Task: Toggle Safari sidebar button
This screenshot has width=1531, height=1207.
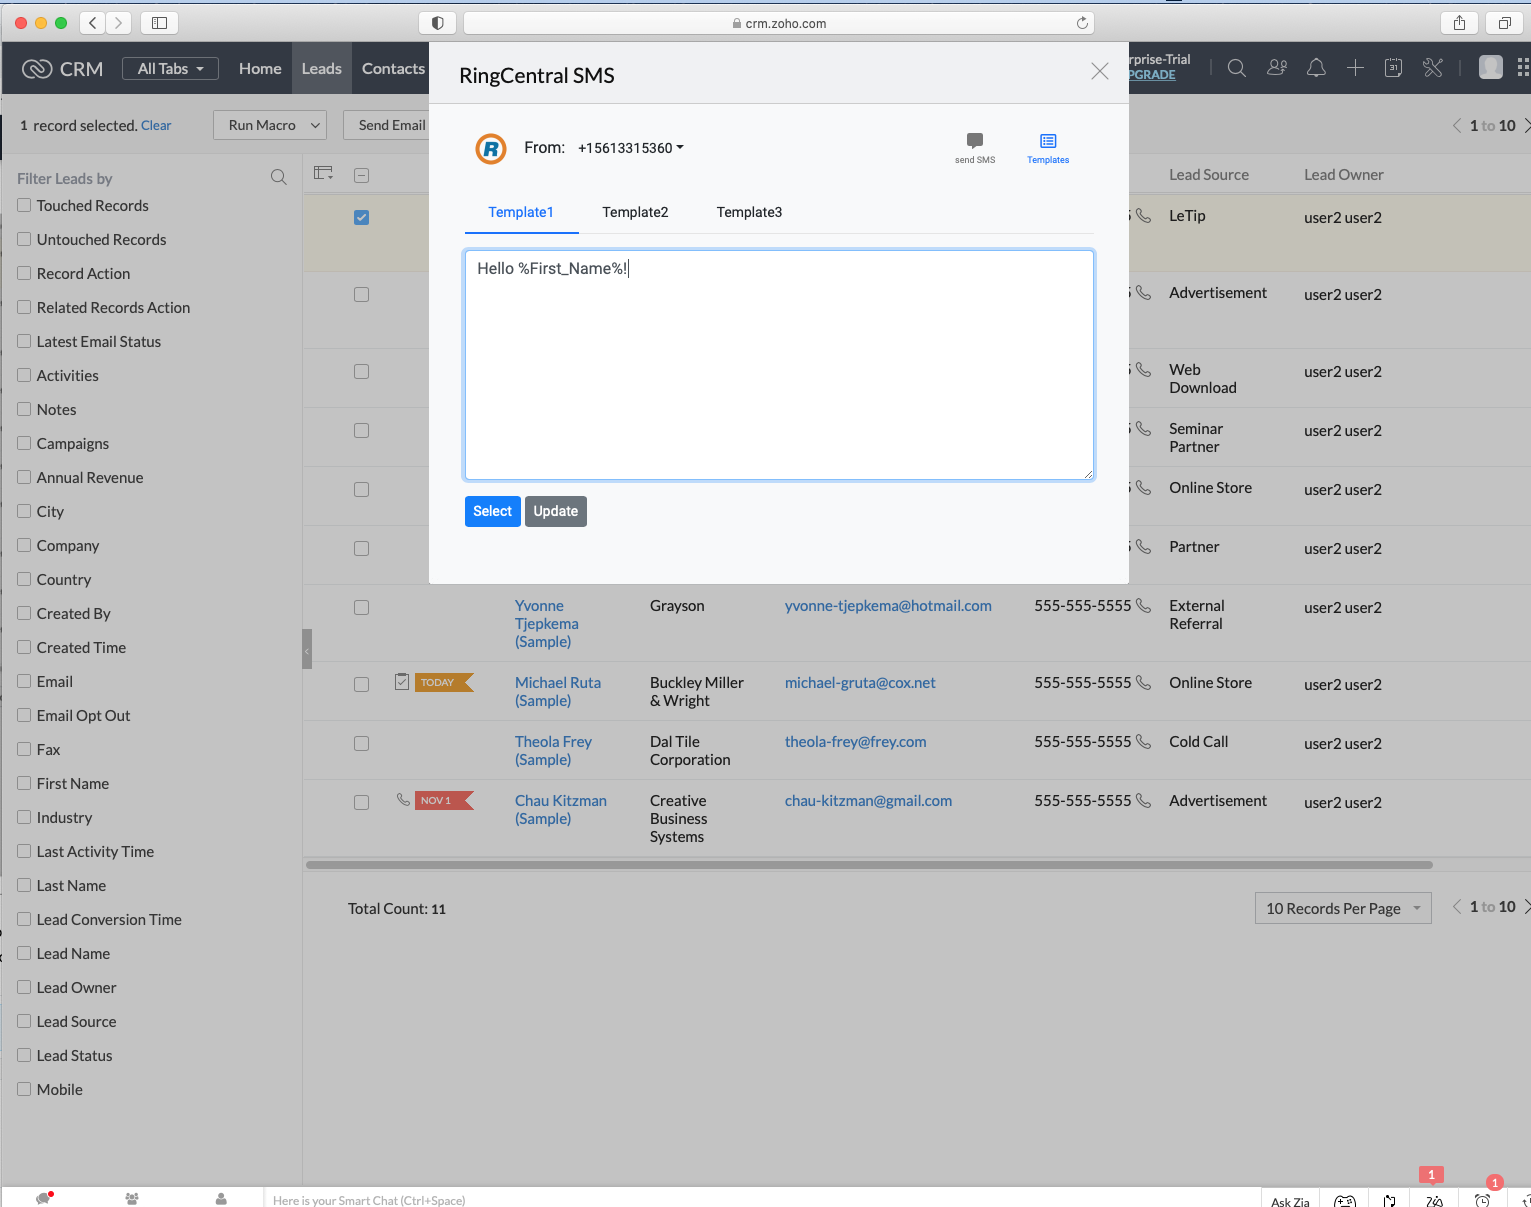Action: click(x=159, y=23)
